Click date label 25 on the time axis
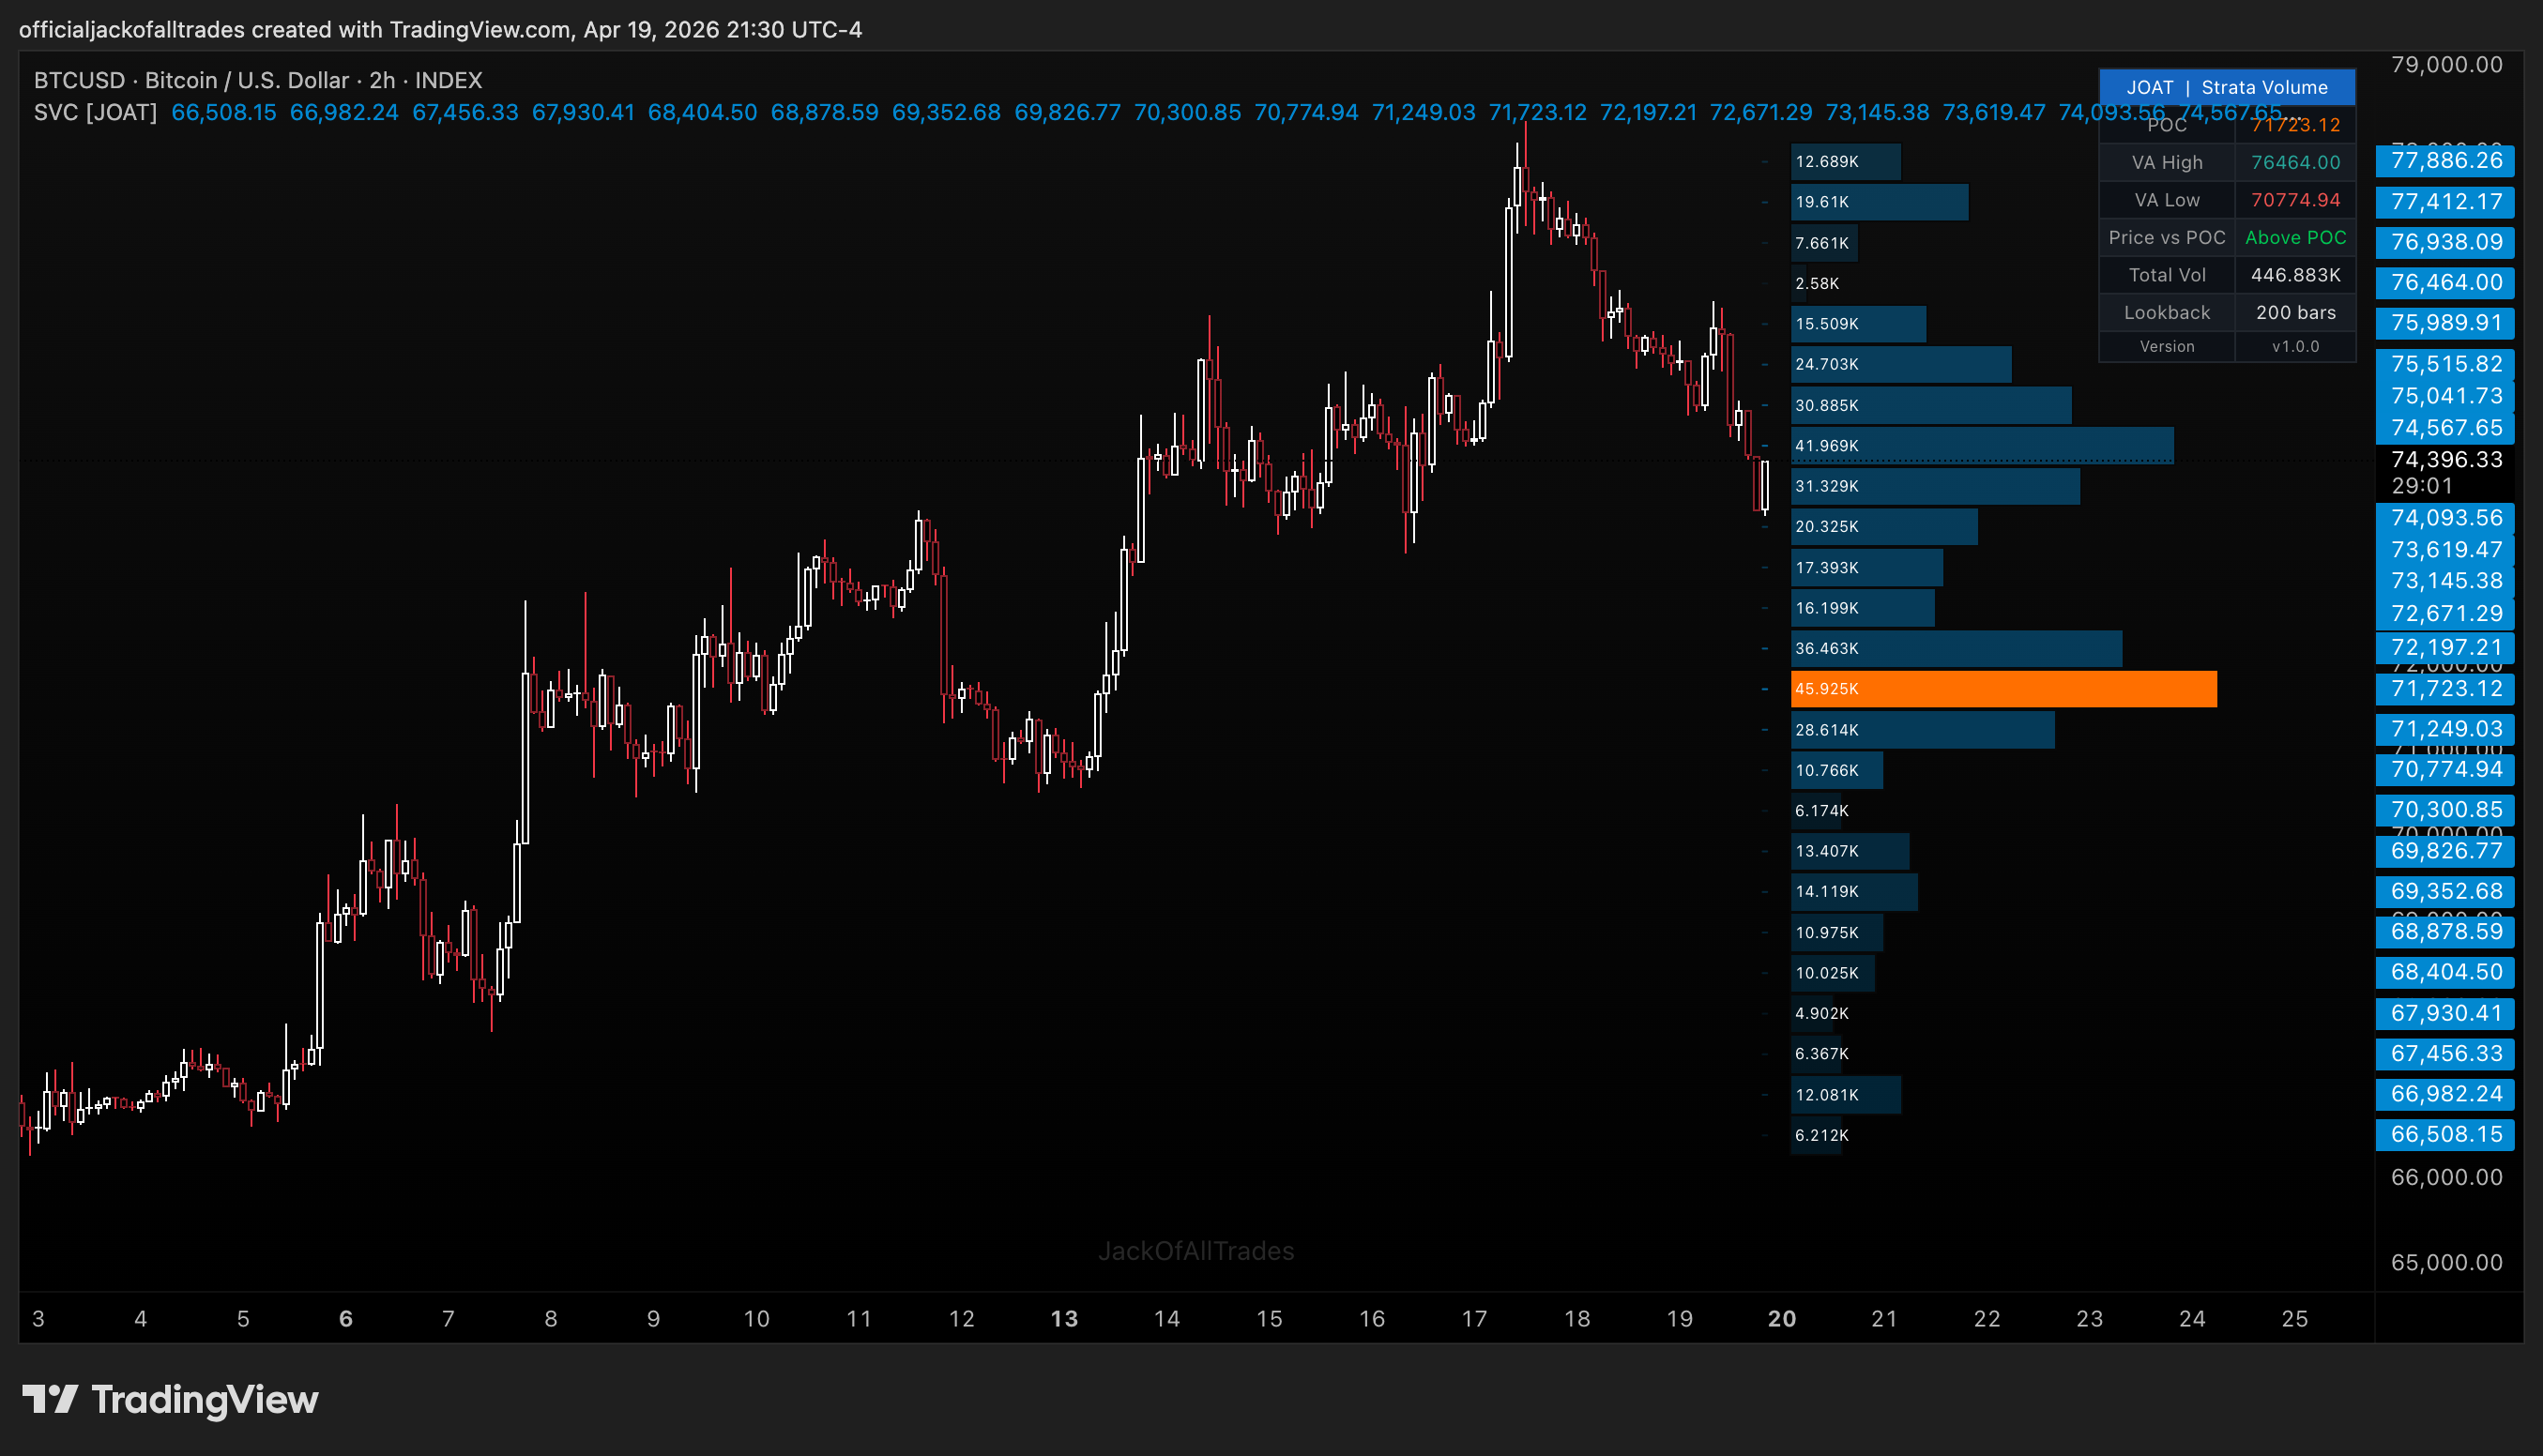Viewport: 2543px width, 1456px height. pyautogui.click(x=2295, y=1319)
